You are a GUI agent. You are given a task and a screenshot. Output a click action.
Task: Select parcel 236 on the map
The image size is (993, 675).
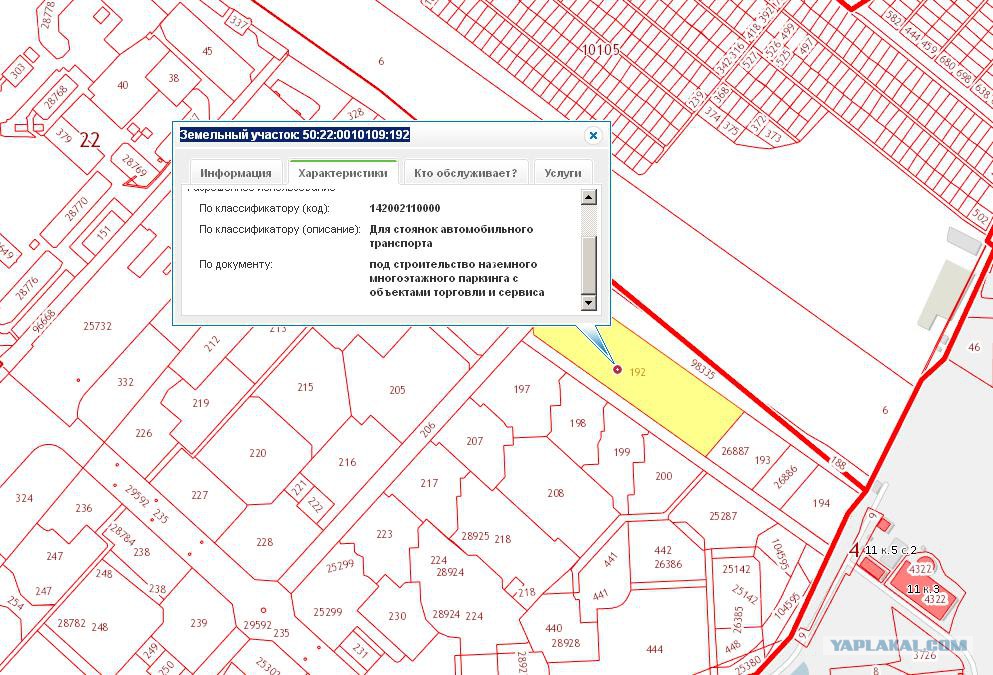[x=84, y=508]
